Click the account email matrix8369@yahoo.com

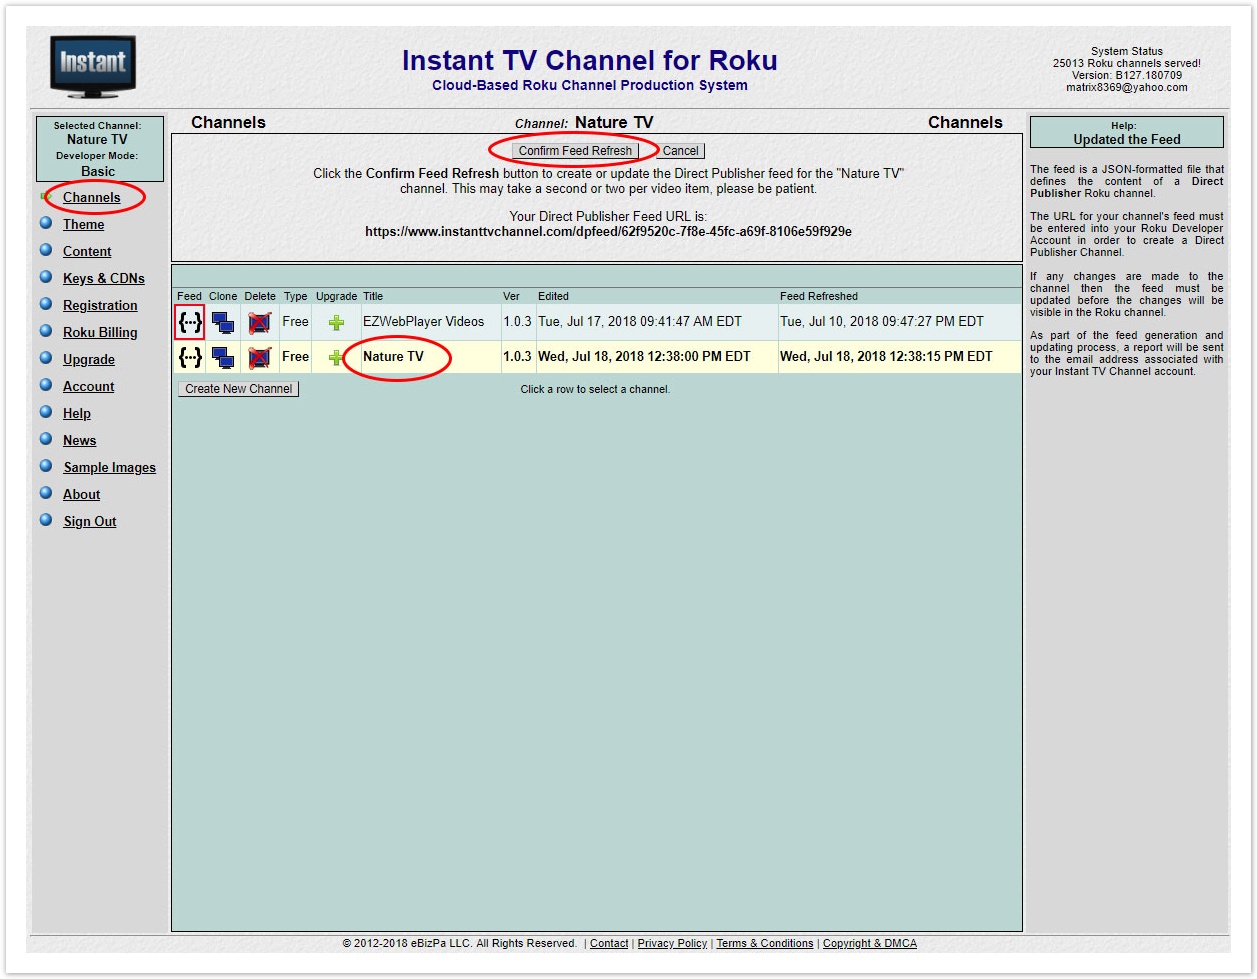[x=1127, y=87]
